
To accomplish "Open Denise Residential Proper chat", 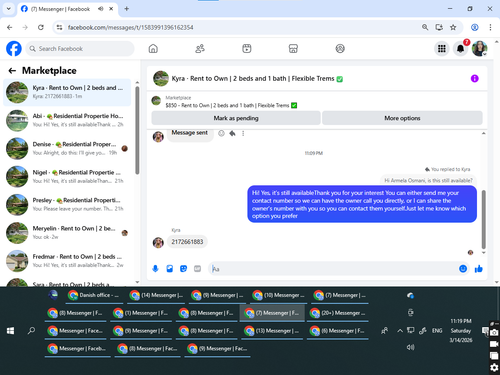I will pyautogui.click(x=67, y=148).
